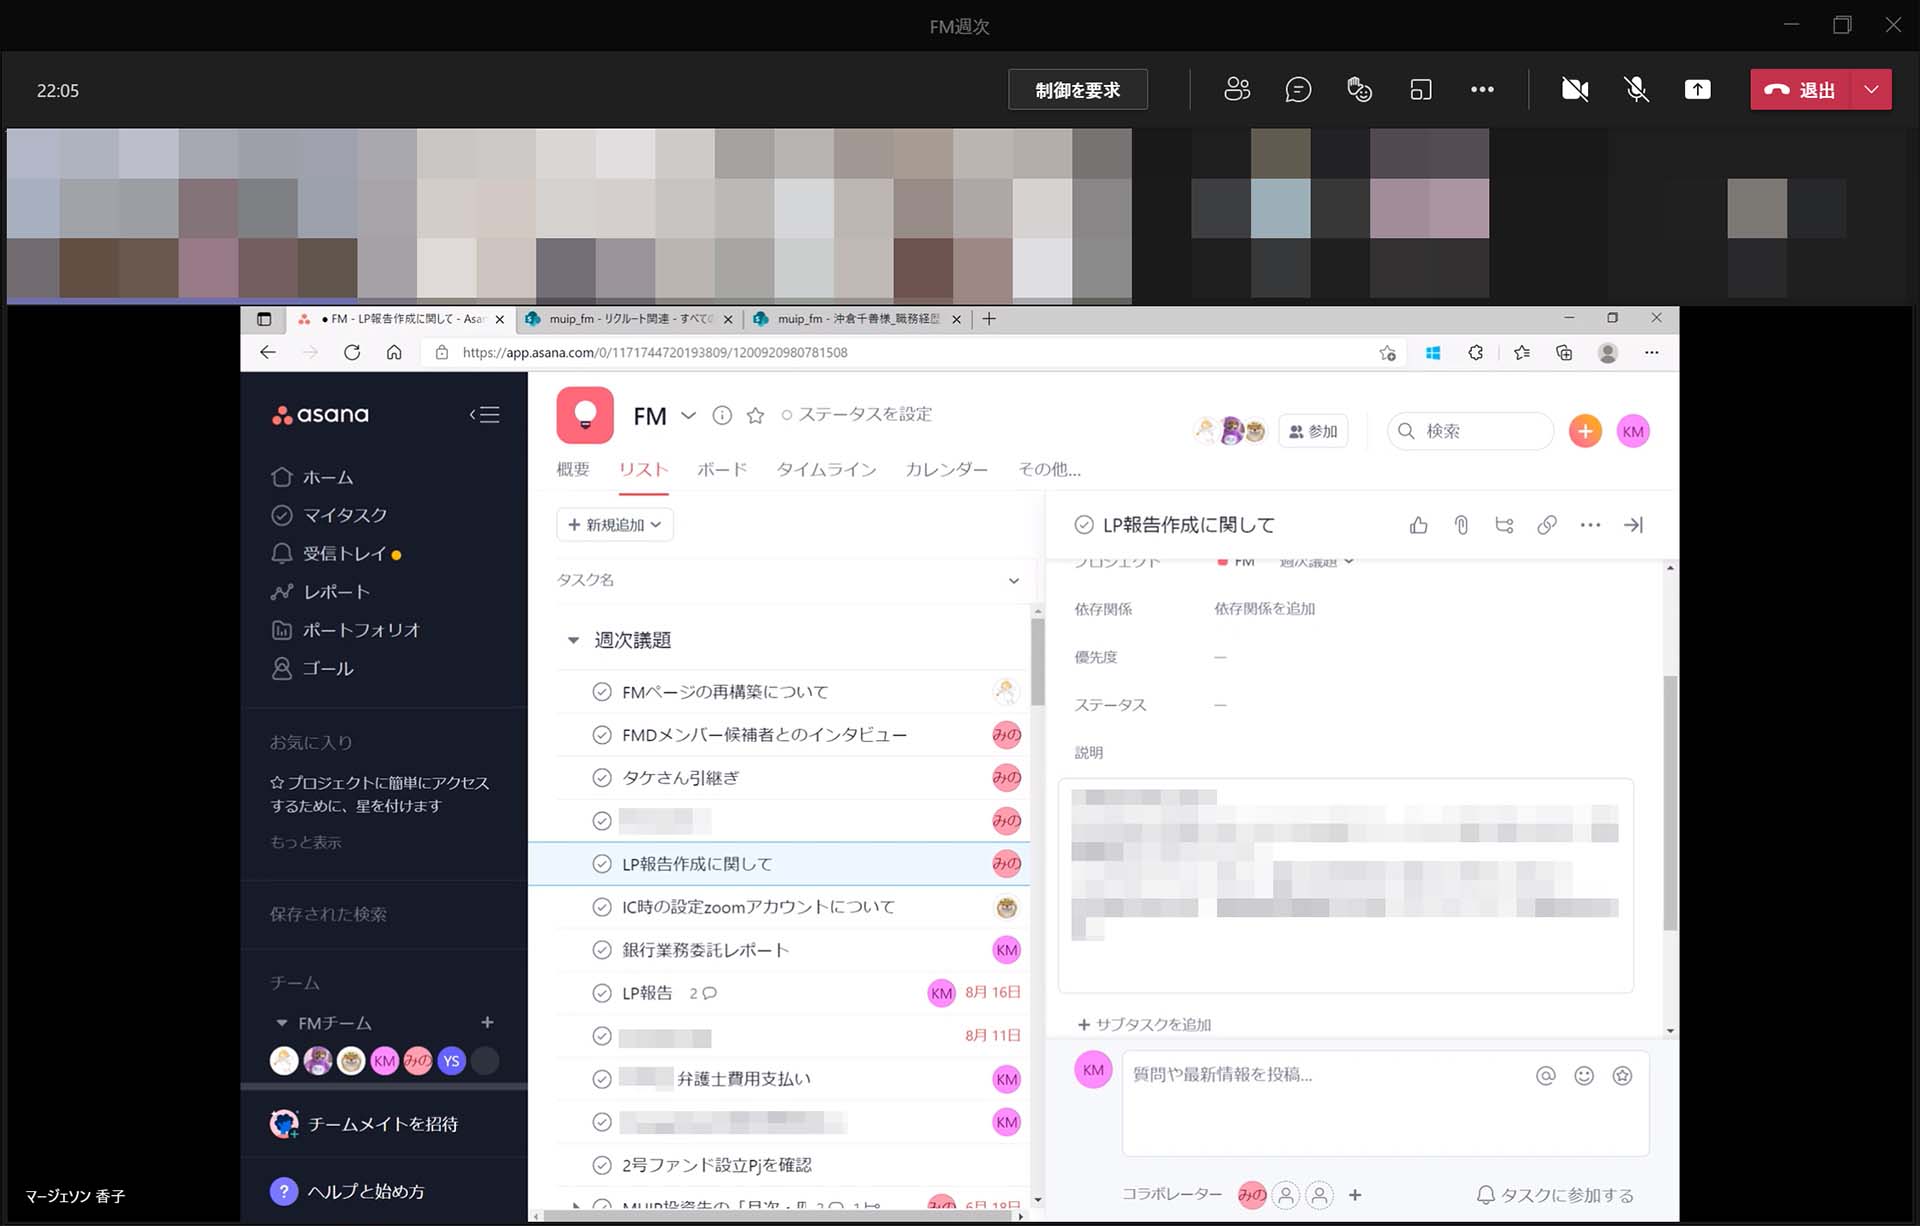Complete task FMDメンバー候補者とのインタビュー
Image resolution: width=1920 pixels, height=1226 pixels.
(x=601, y=735)
